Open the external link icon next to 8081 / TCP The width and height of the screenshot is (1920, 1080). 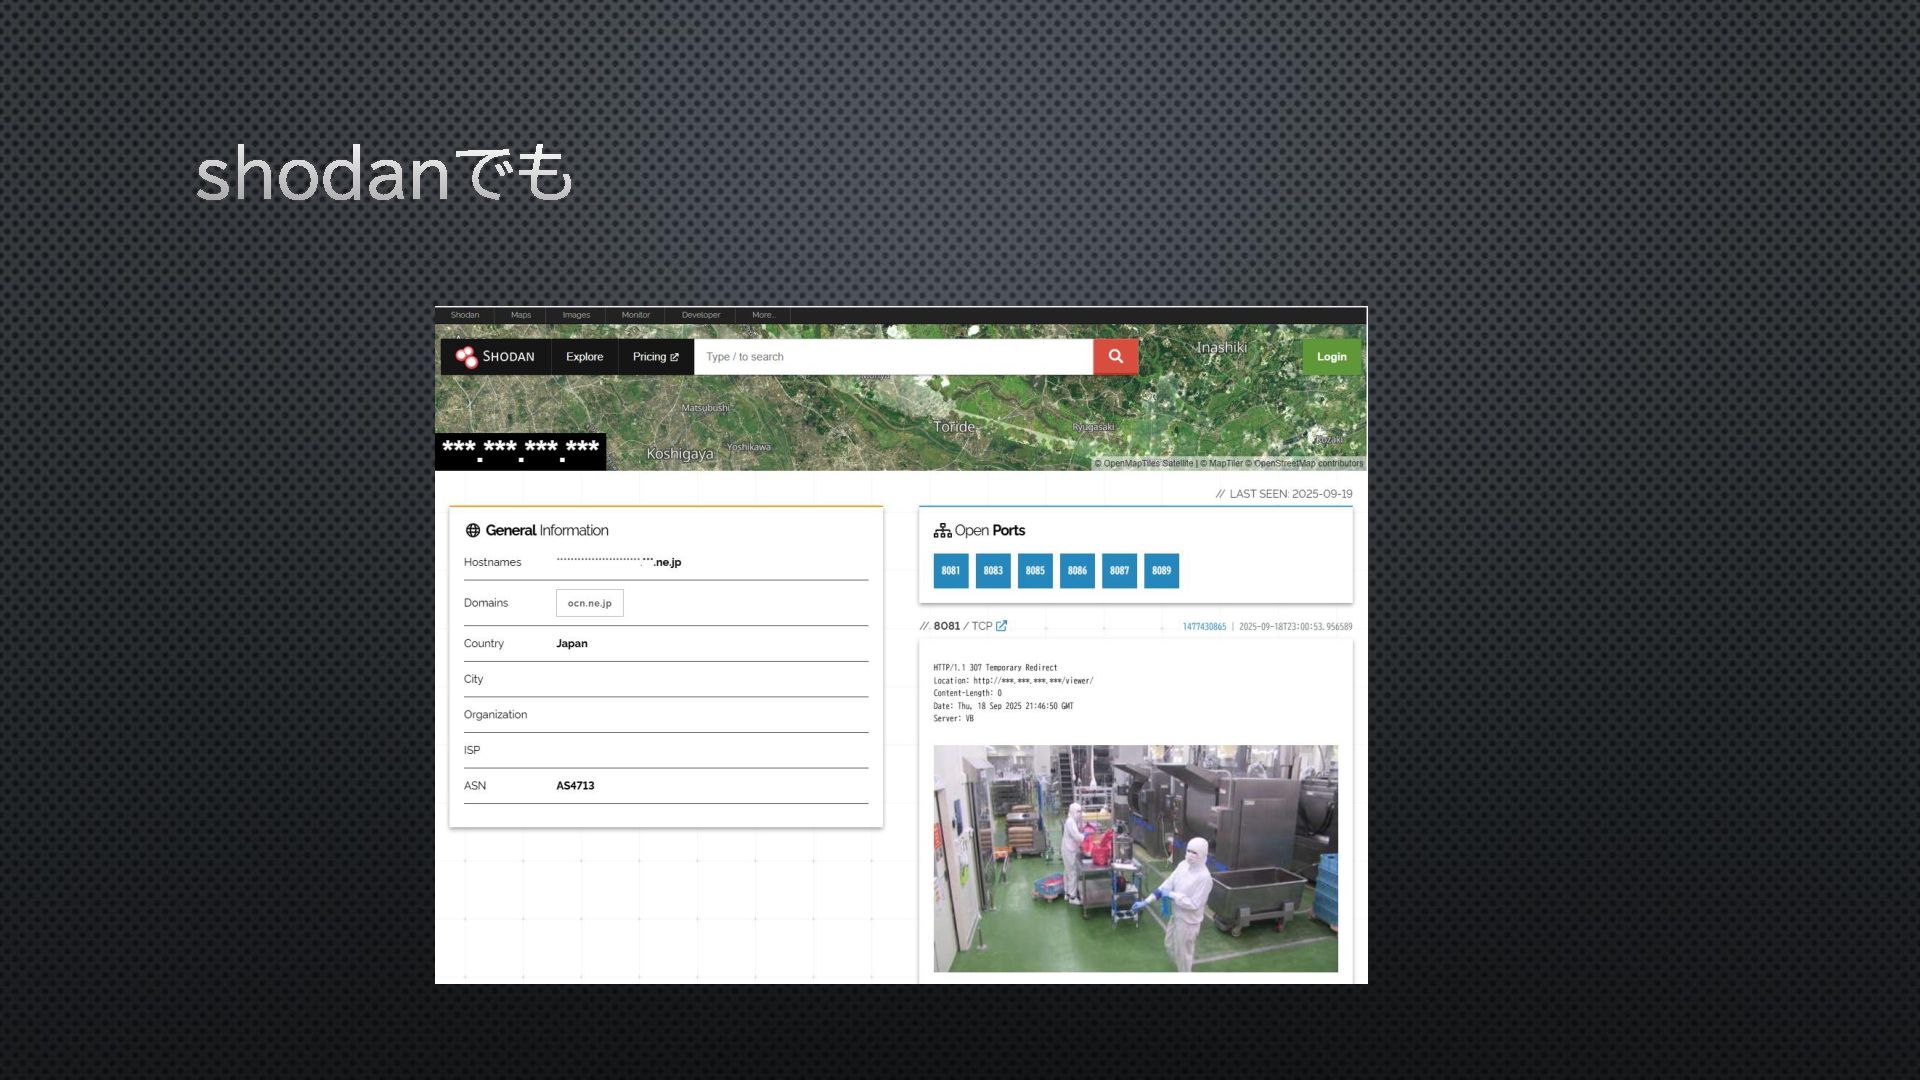click(x=1001, y=626)
